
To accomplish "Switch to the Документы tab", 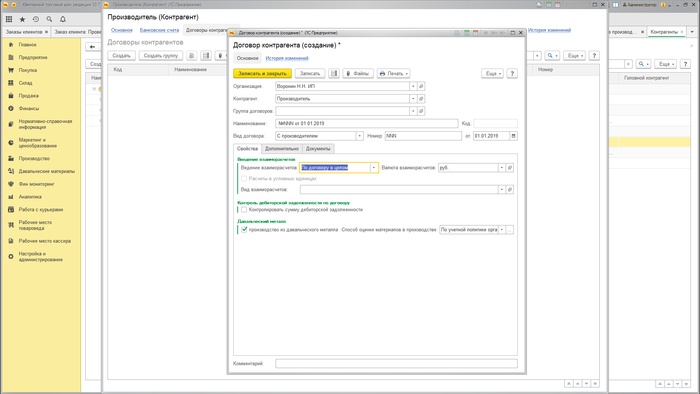I will (x=318, y=149).
